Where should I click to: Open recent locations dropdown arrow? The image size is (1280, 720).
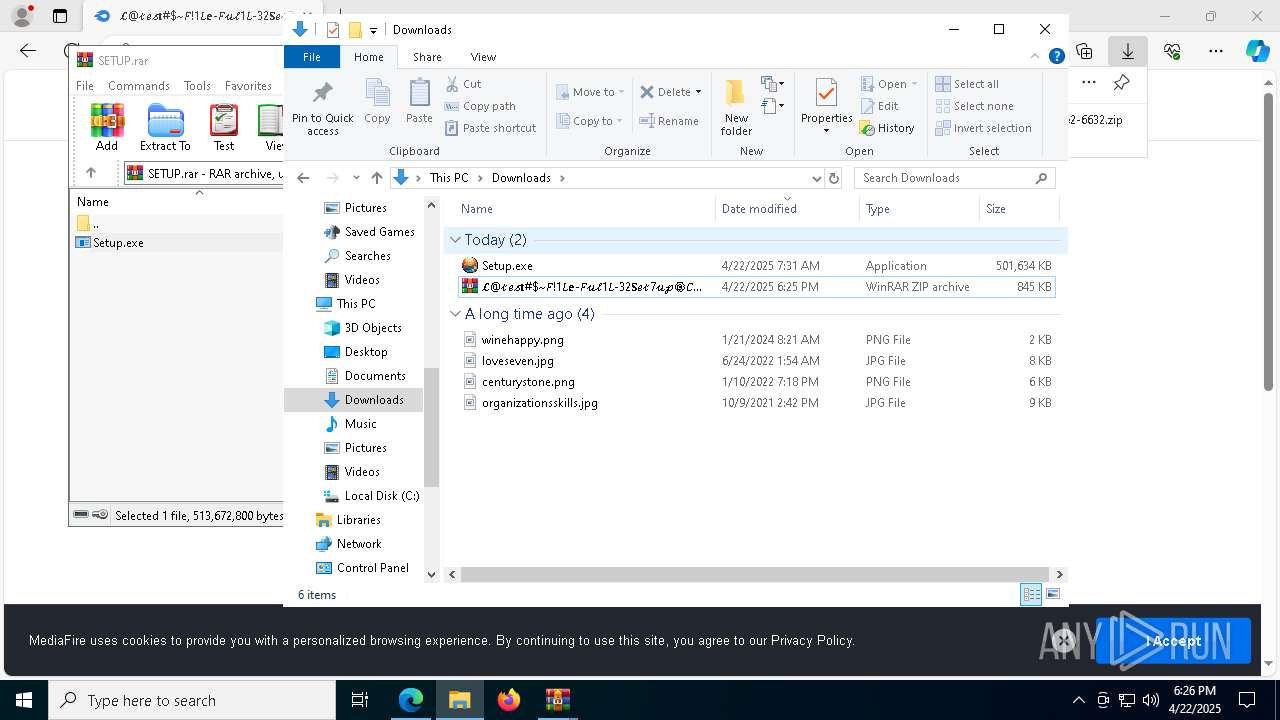pos(356,178)
